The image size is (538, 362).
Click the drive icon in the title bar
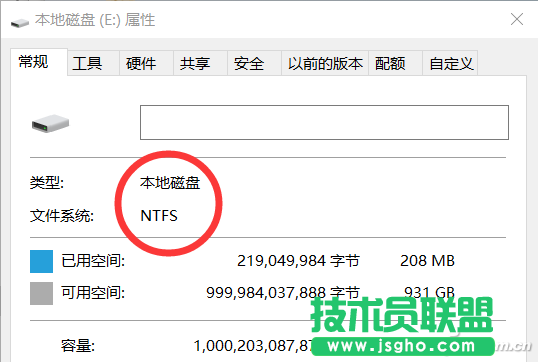[x=20, y=23]
